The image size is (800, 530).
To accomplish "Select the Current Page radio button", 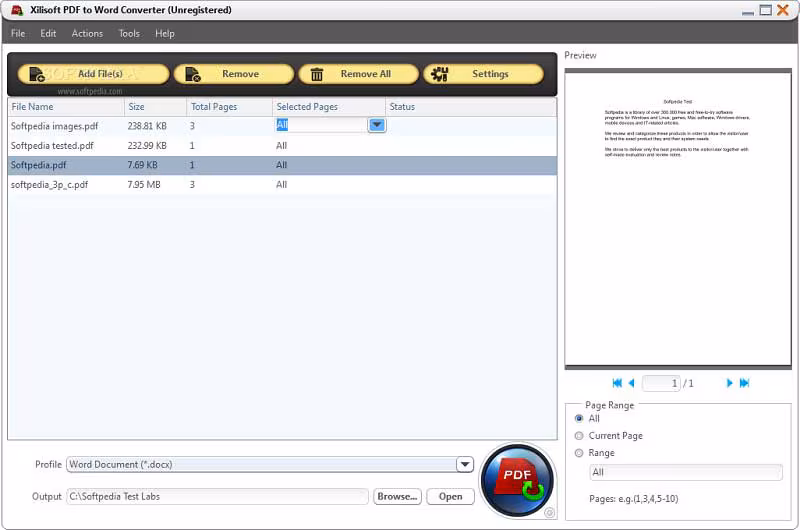I will (x=579, y=436).
